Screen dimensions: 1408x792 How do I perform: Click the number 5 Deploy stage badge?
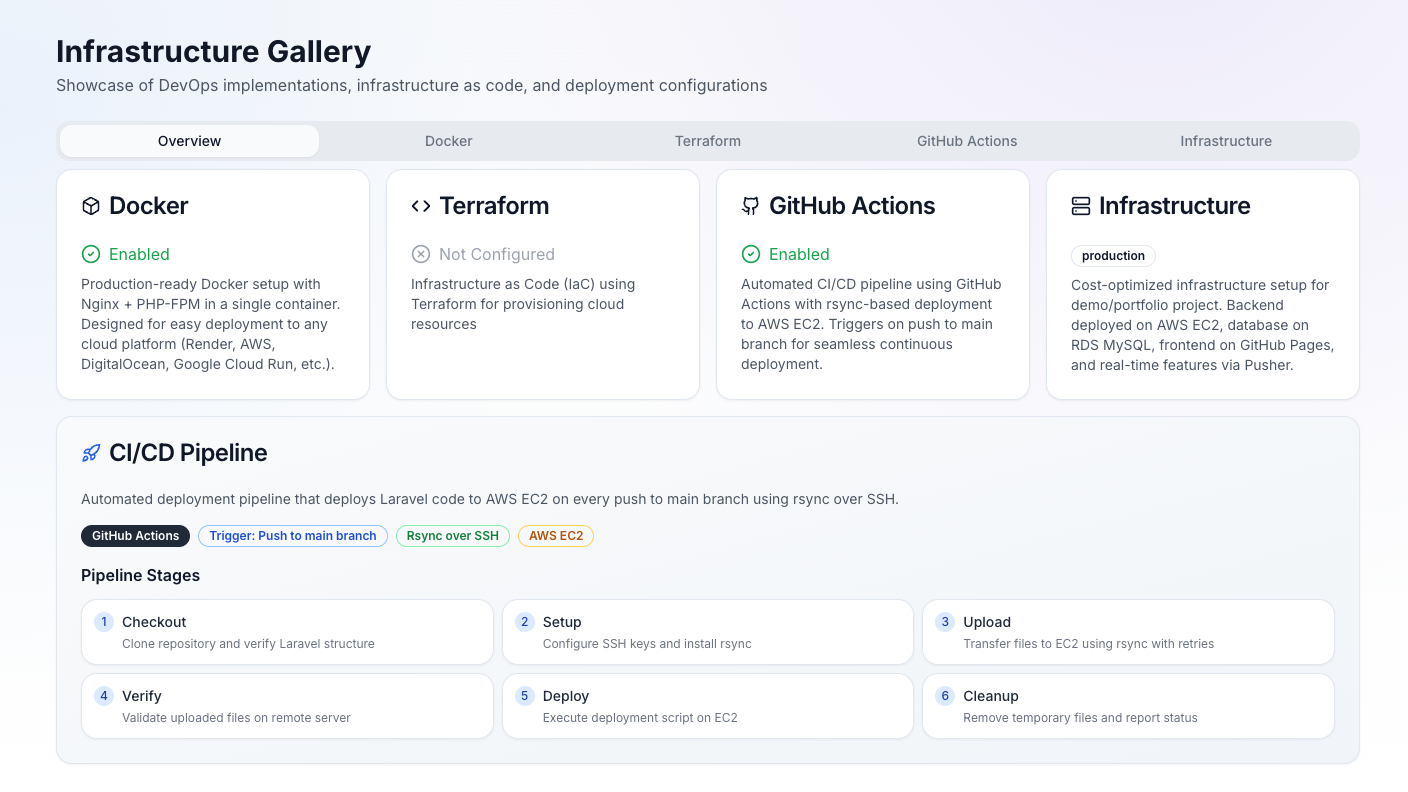(x=525, y=696)
